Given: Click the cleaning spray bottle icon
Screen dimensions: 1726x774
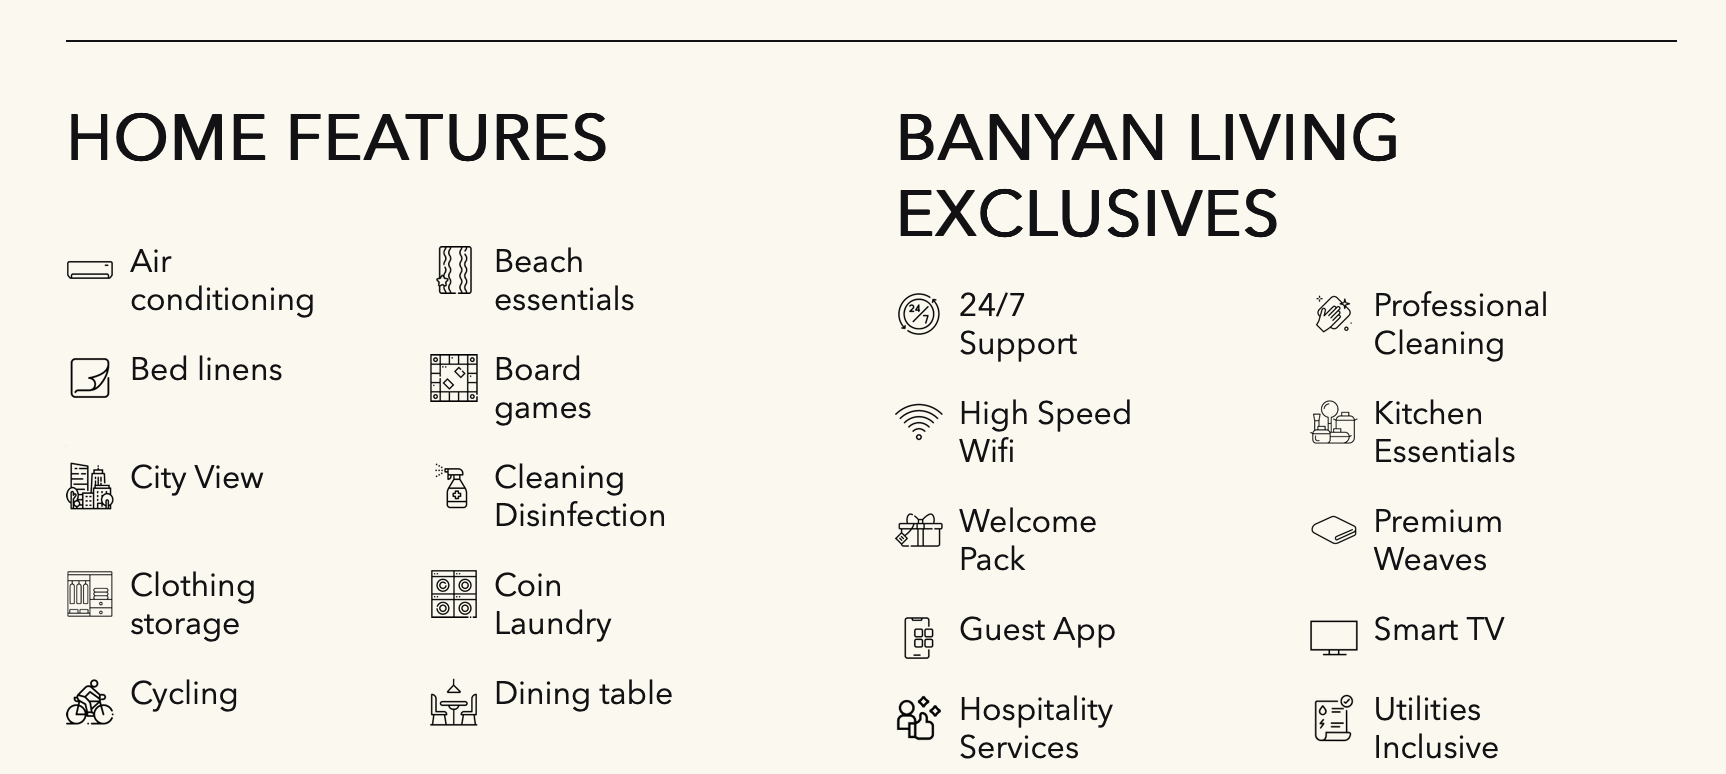Looking at the screenshot, I should (x=454, y=486).
